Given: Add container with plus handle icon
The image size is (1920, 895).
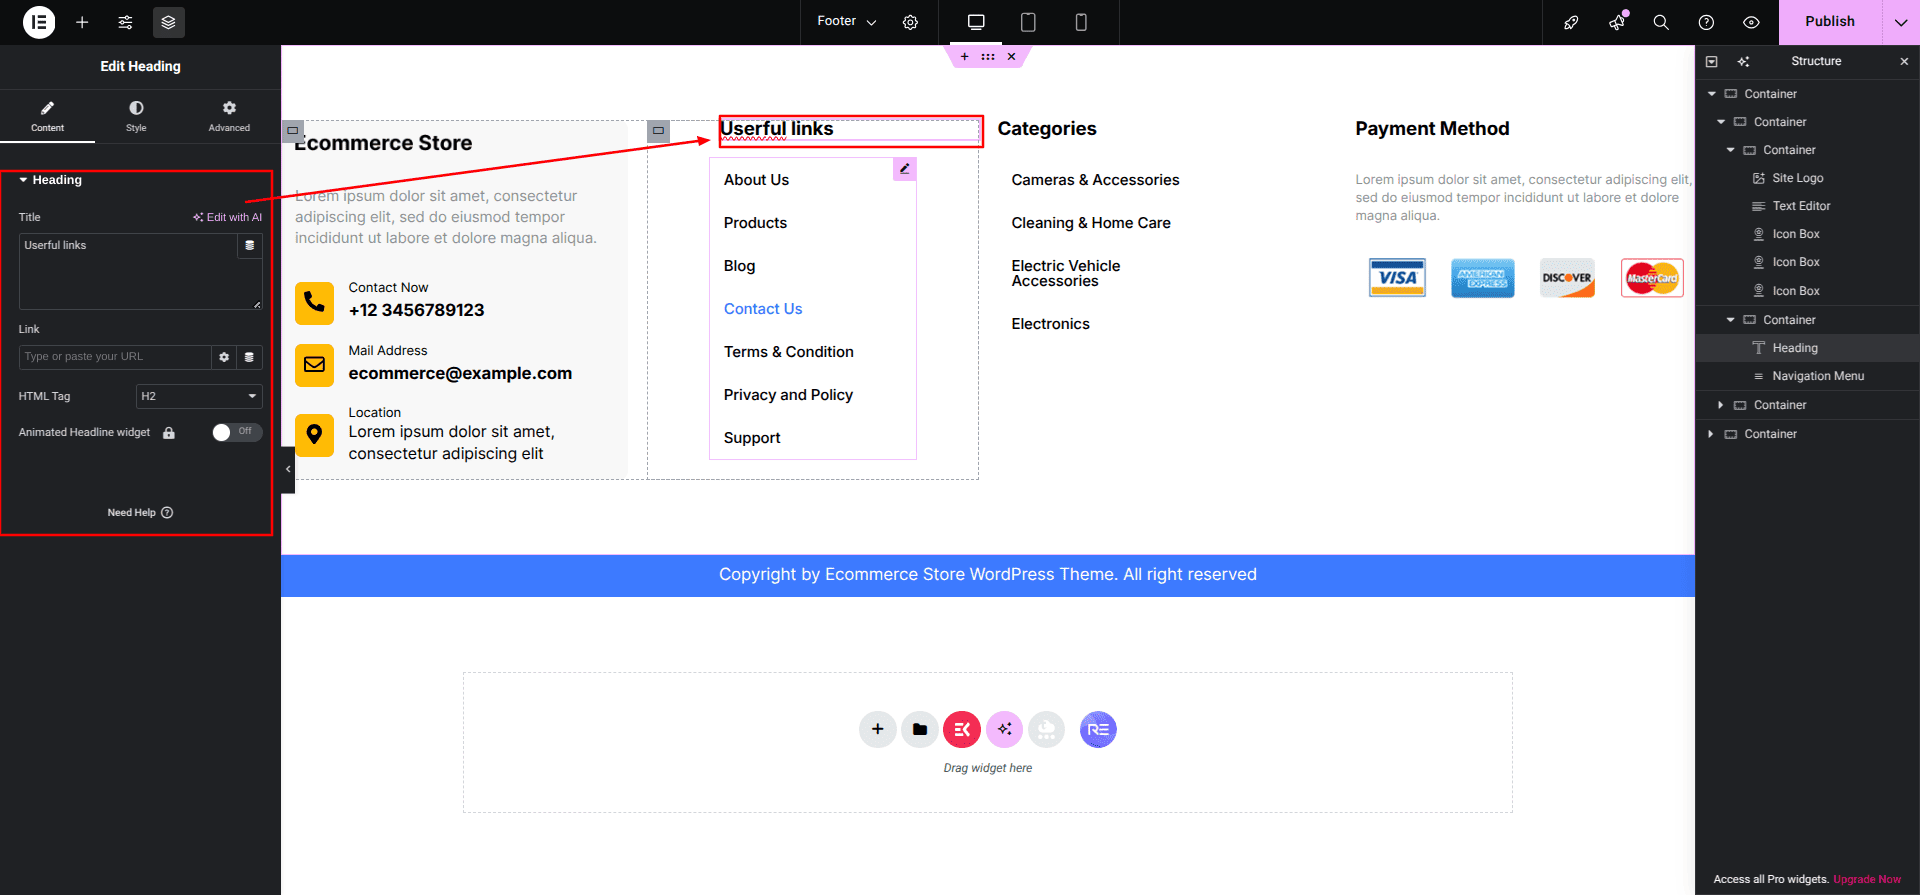Looking at the screenshot, I should coord(964,57).
